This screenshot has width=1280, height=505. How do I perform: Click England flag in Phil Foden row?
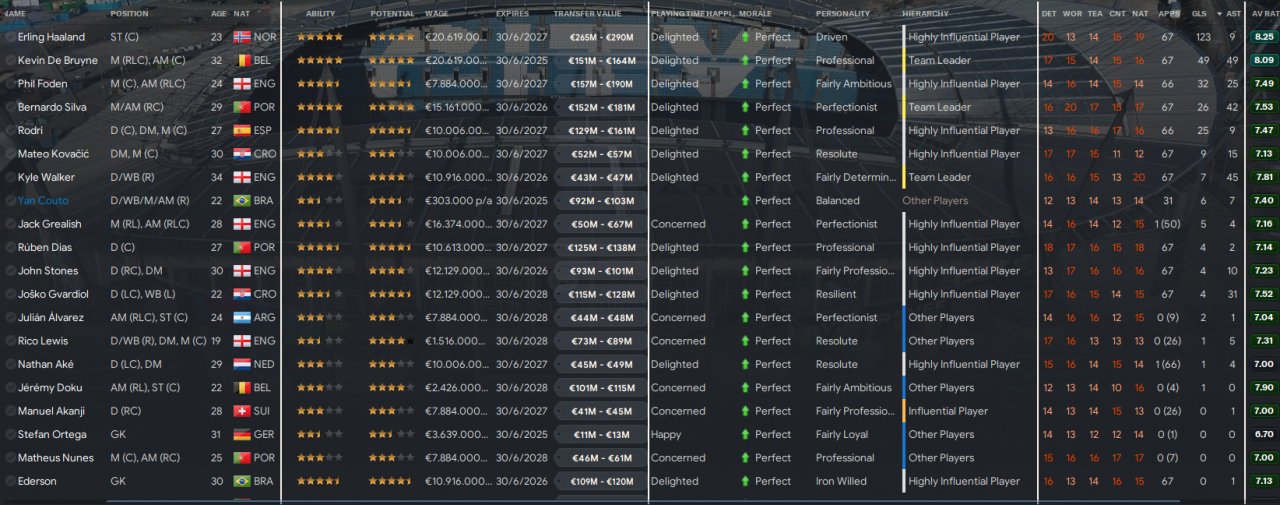tap(241, 84)
